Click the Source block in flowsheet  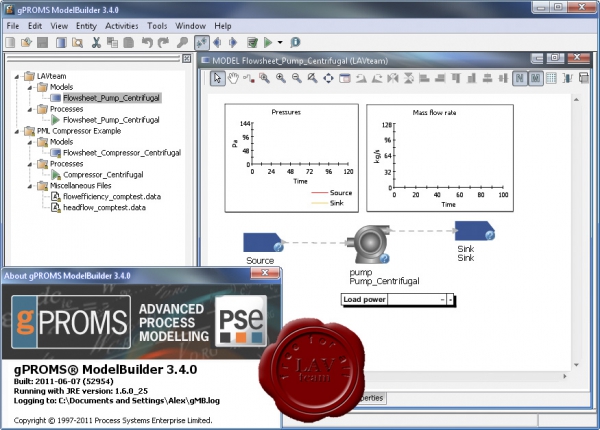coord(262,243)
